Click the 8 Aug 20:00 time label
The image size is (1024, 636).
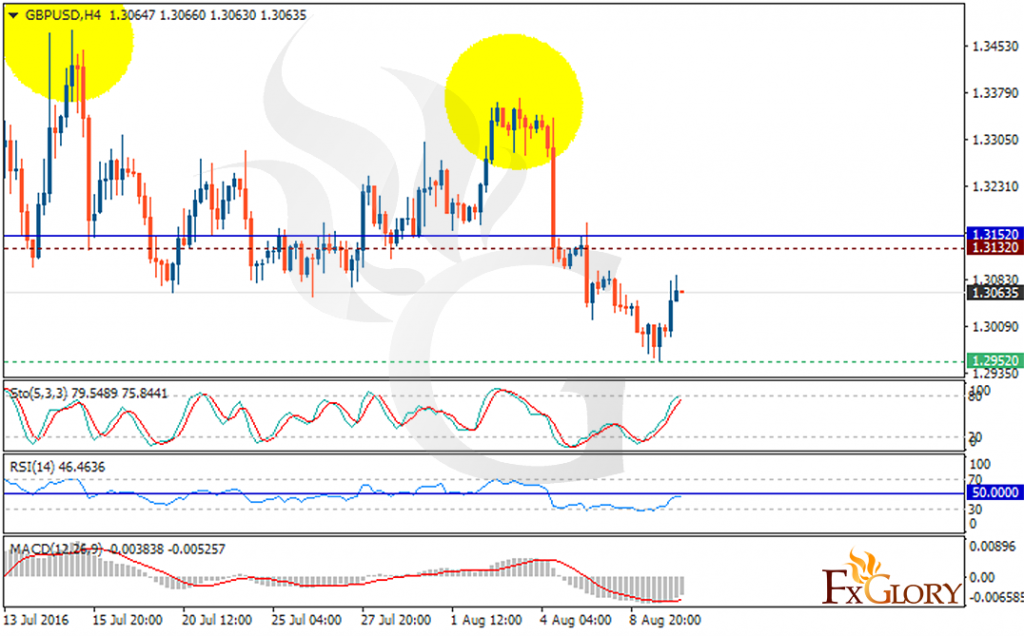pyautogui.click(x=665, y=620)
